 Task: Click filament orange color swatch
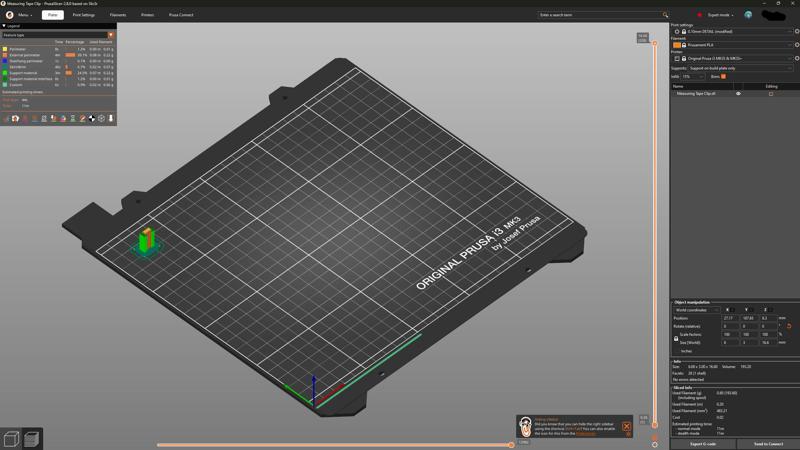[x=677, y=45]
